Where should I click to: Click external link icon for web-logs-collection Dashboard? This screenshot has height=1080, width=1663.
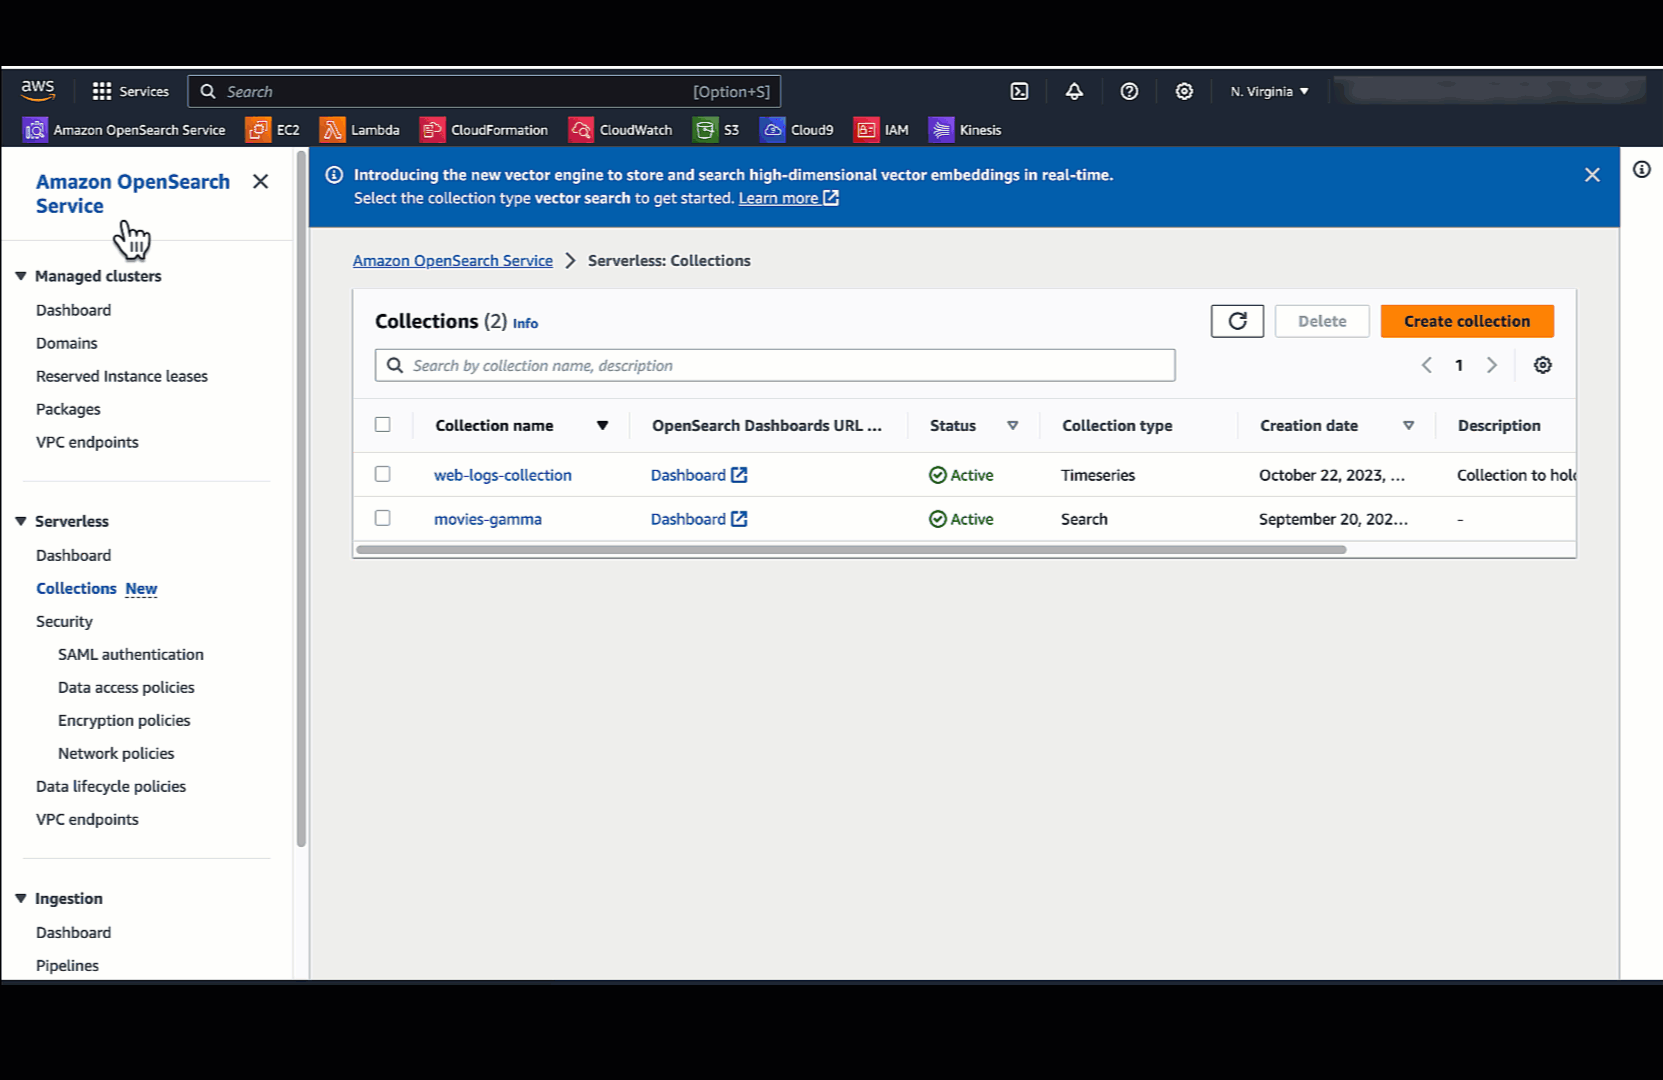(739, 475)
